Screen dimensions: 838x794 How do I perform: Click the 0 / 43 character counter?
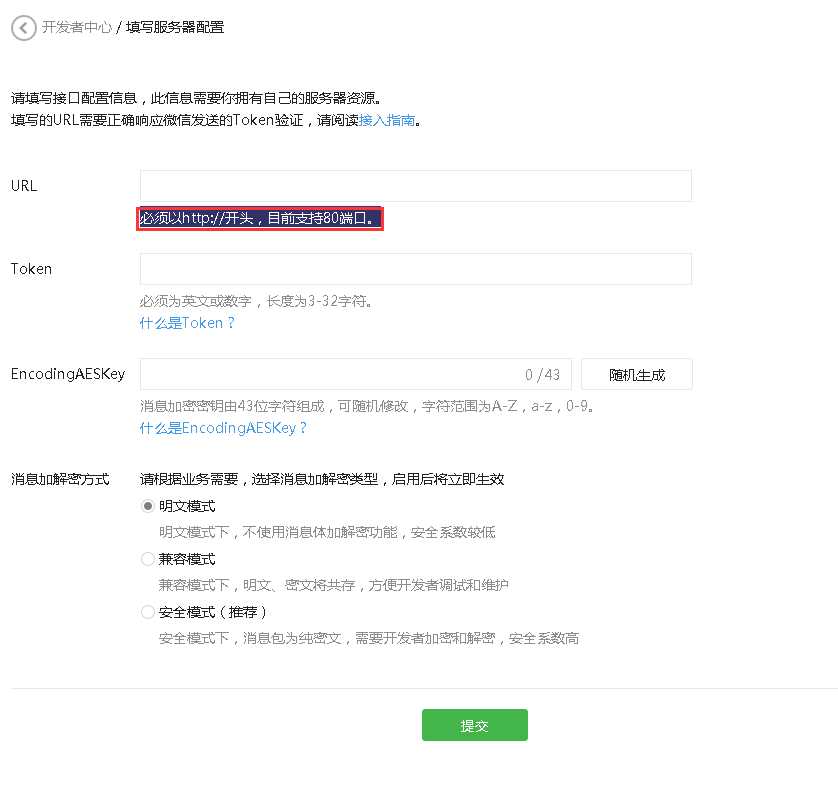click(x=542, y=375)
